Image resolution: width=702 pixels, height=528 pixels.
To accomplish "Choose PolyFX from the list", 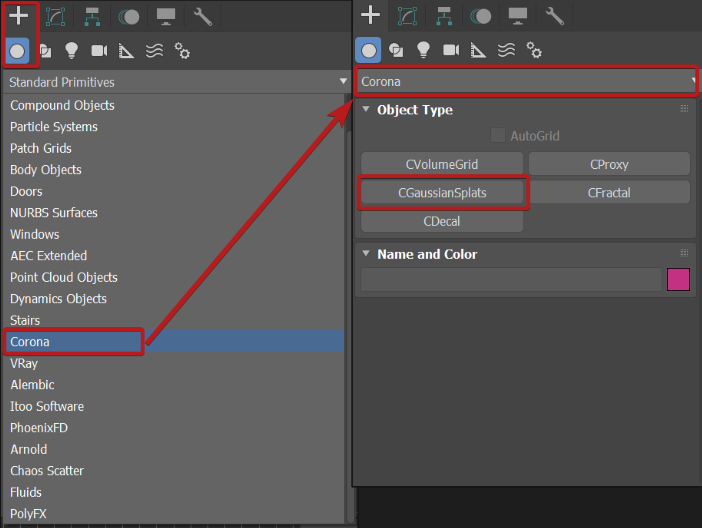I will pyautogui.click(x=174, y=514).
